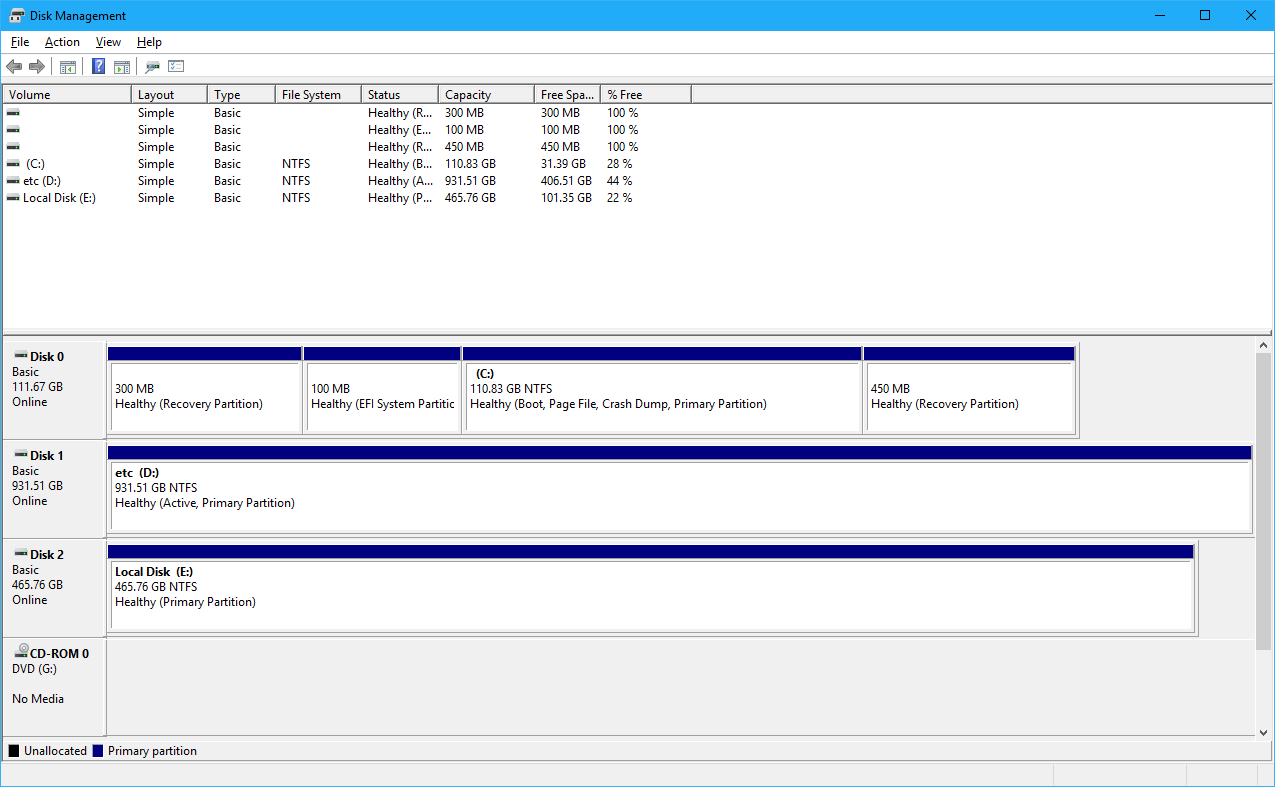Viewport: 1275px width, 787px height.
Task: Click the 101.35 GB free space cell
Action: coord(566,198)
